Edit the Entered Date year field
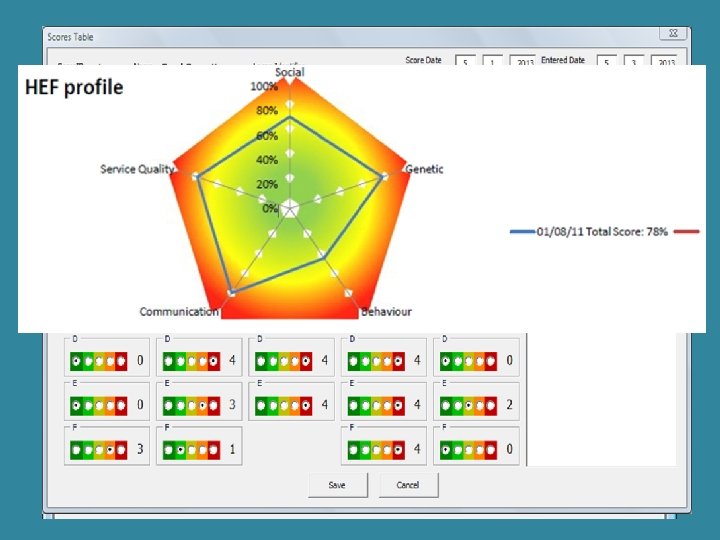The height and width of the screenshot is (540, 720). tap(664, 61)
